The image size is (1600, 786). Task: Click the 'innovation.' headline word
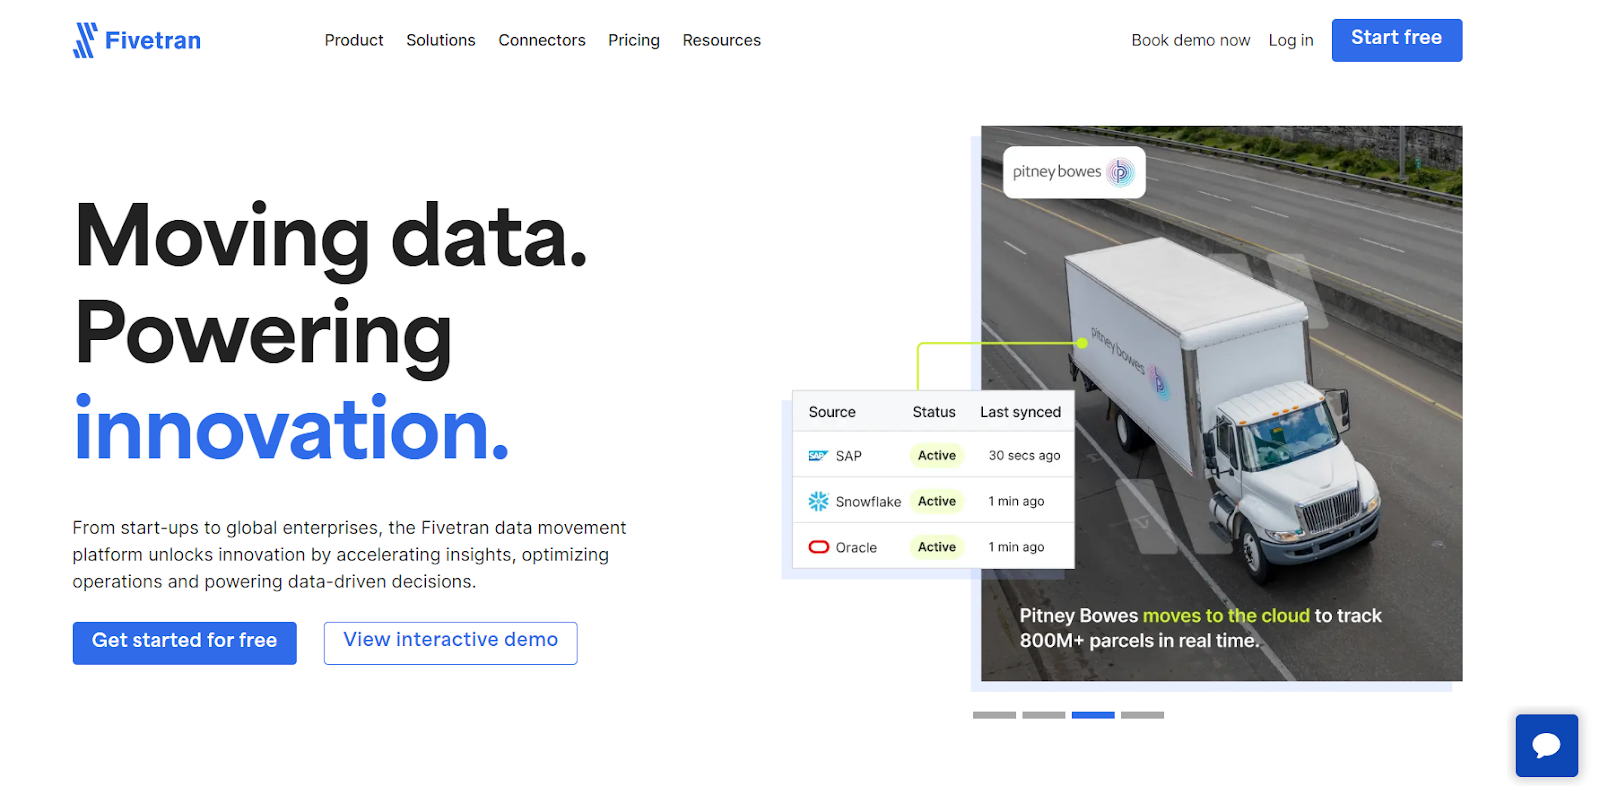click(x=291, y=429)
